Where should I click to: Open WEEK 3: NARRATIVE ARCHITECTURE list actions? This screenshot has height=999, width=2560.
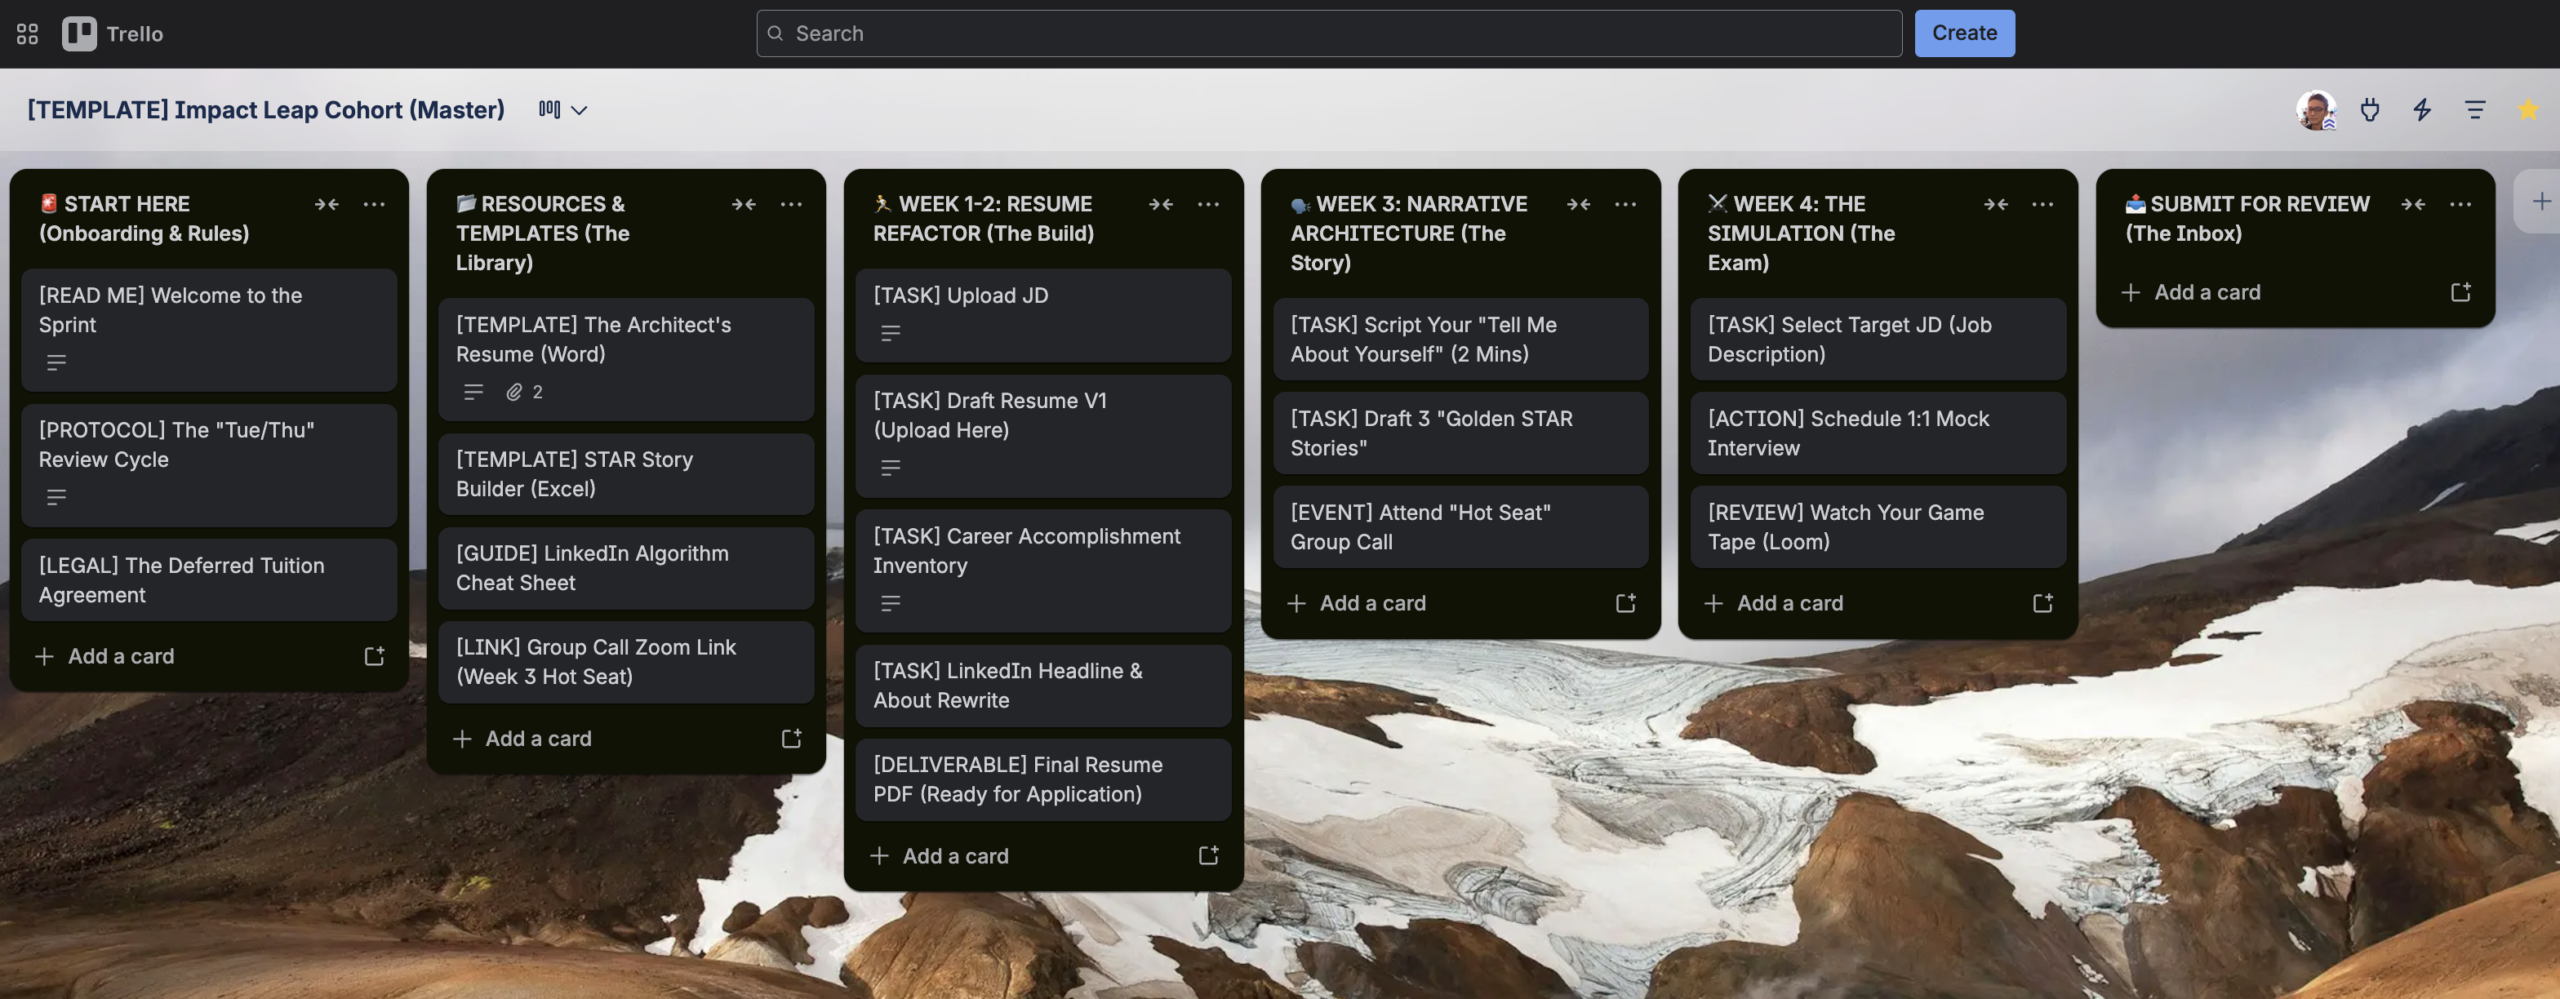1625,204
